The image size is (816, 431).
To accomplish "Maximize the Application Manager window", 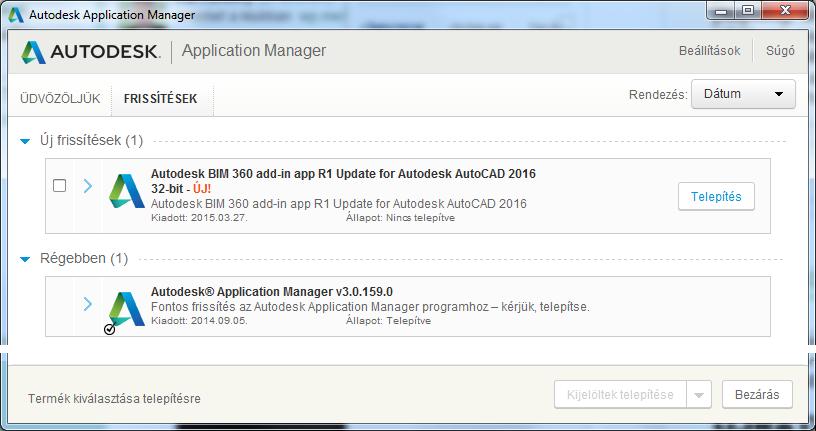I will tap(748, 10).
